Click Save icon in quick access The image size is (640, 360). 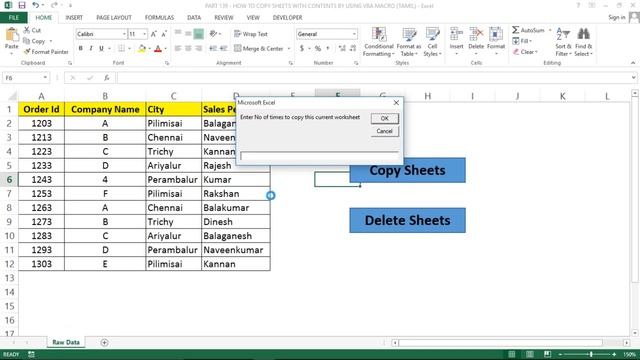tap(22, 5)
